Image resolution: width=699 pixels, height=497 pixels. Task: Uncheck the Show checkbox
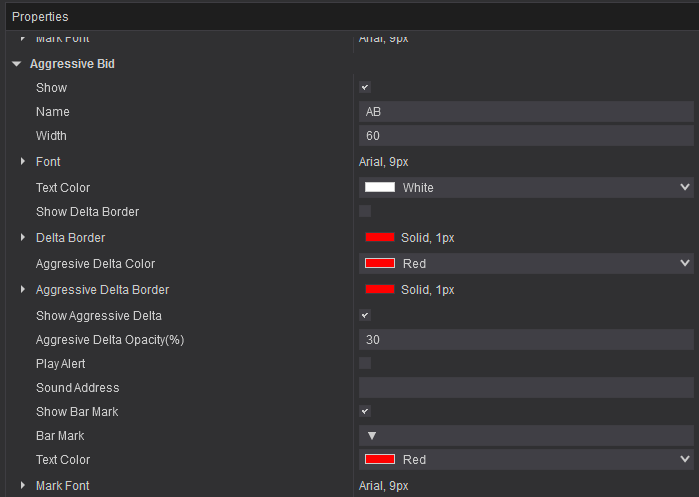[x=365, y=88]
